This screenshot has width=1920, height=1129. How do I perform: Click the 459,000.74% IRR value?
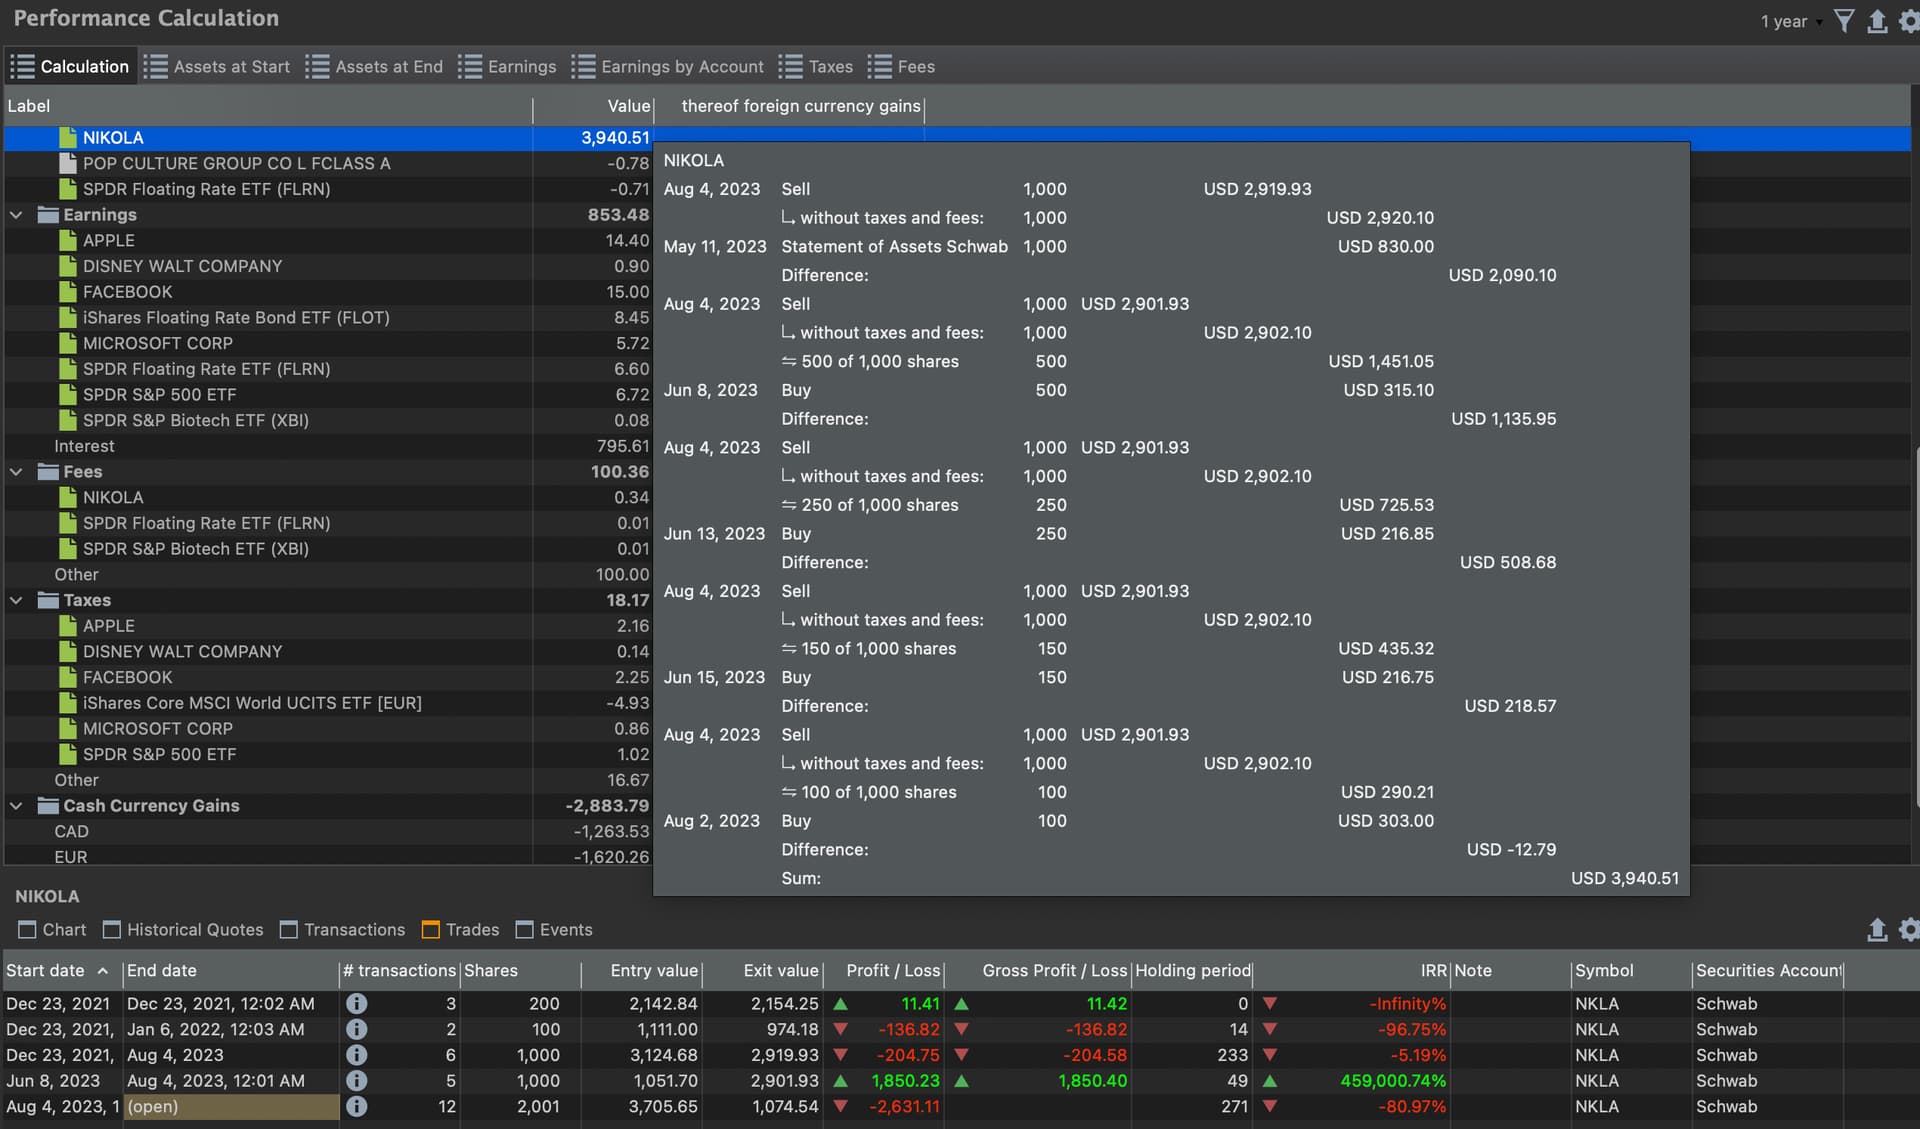1393,1081
